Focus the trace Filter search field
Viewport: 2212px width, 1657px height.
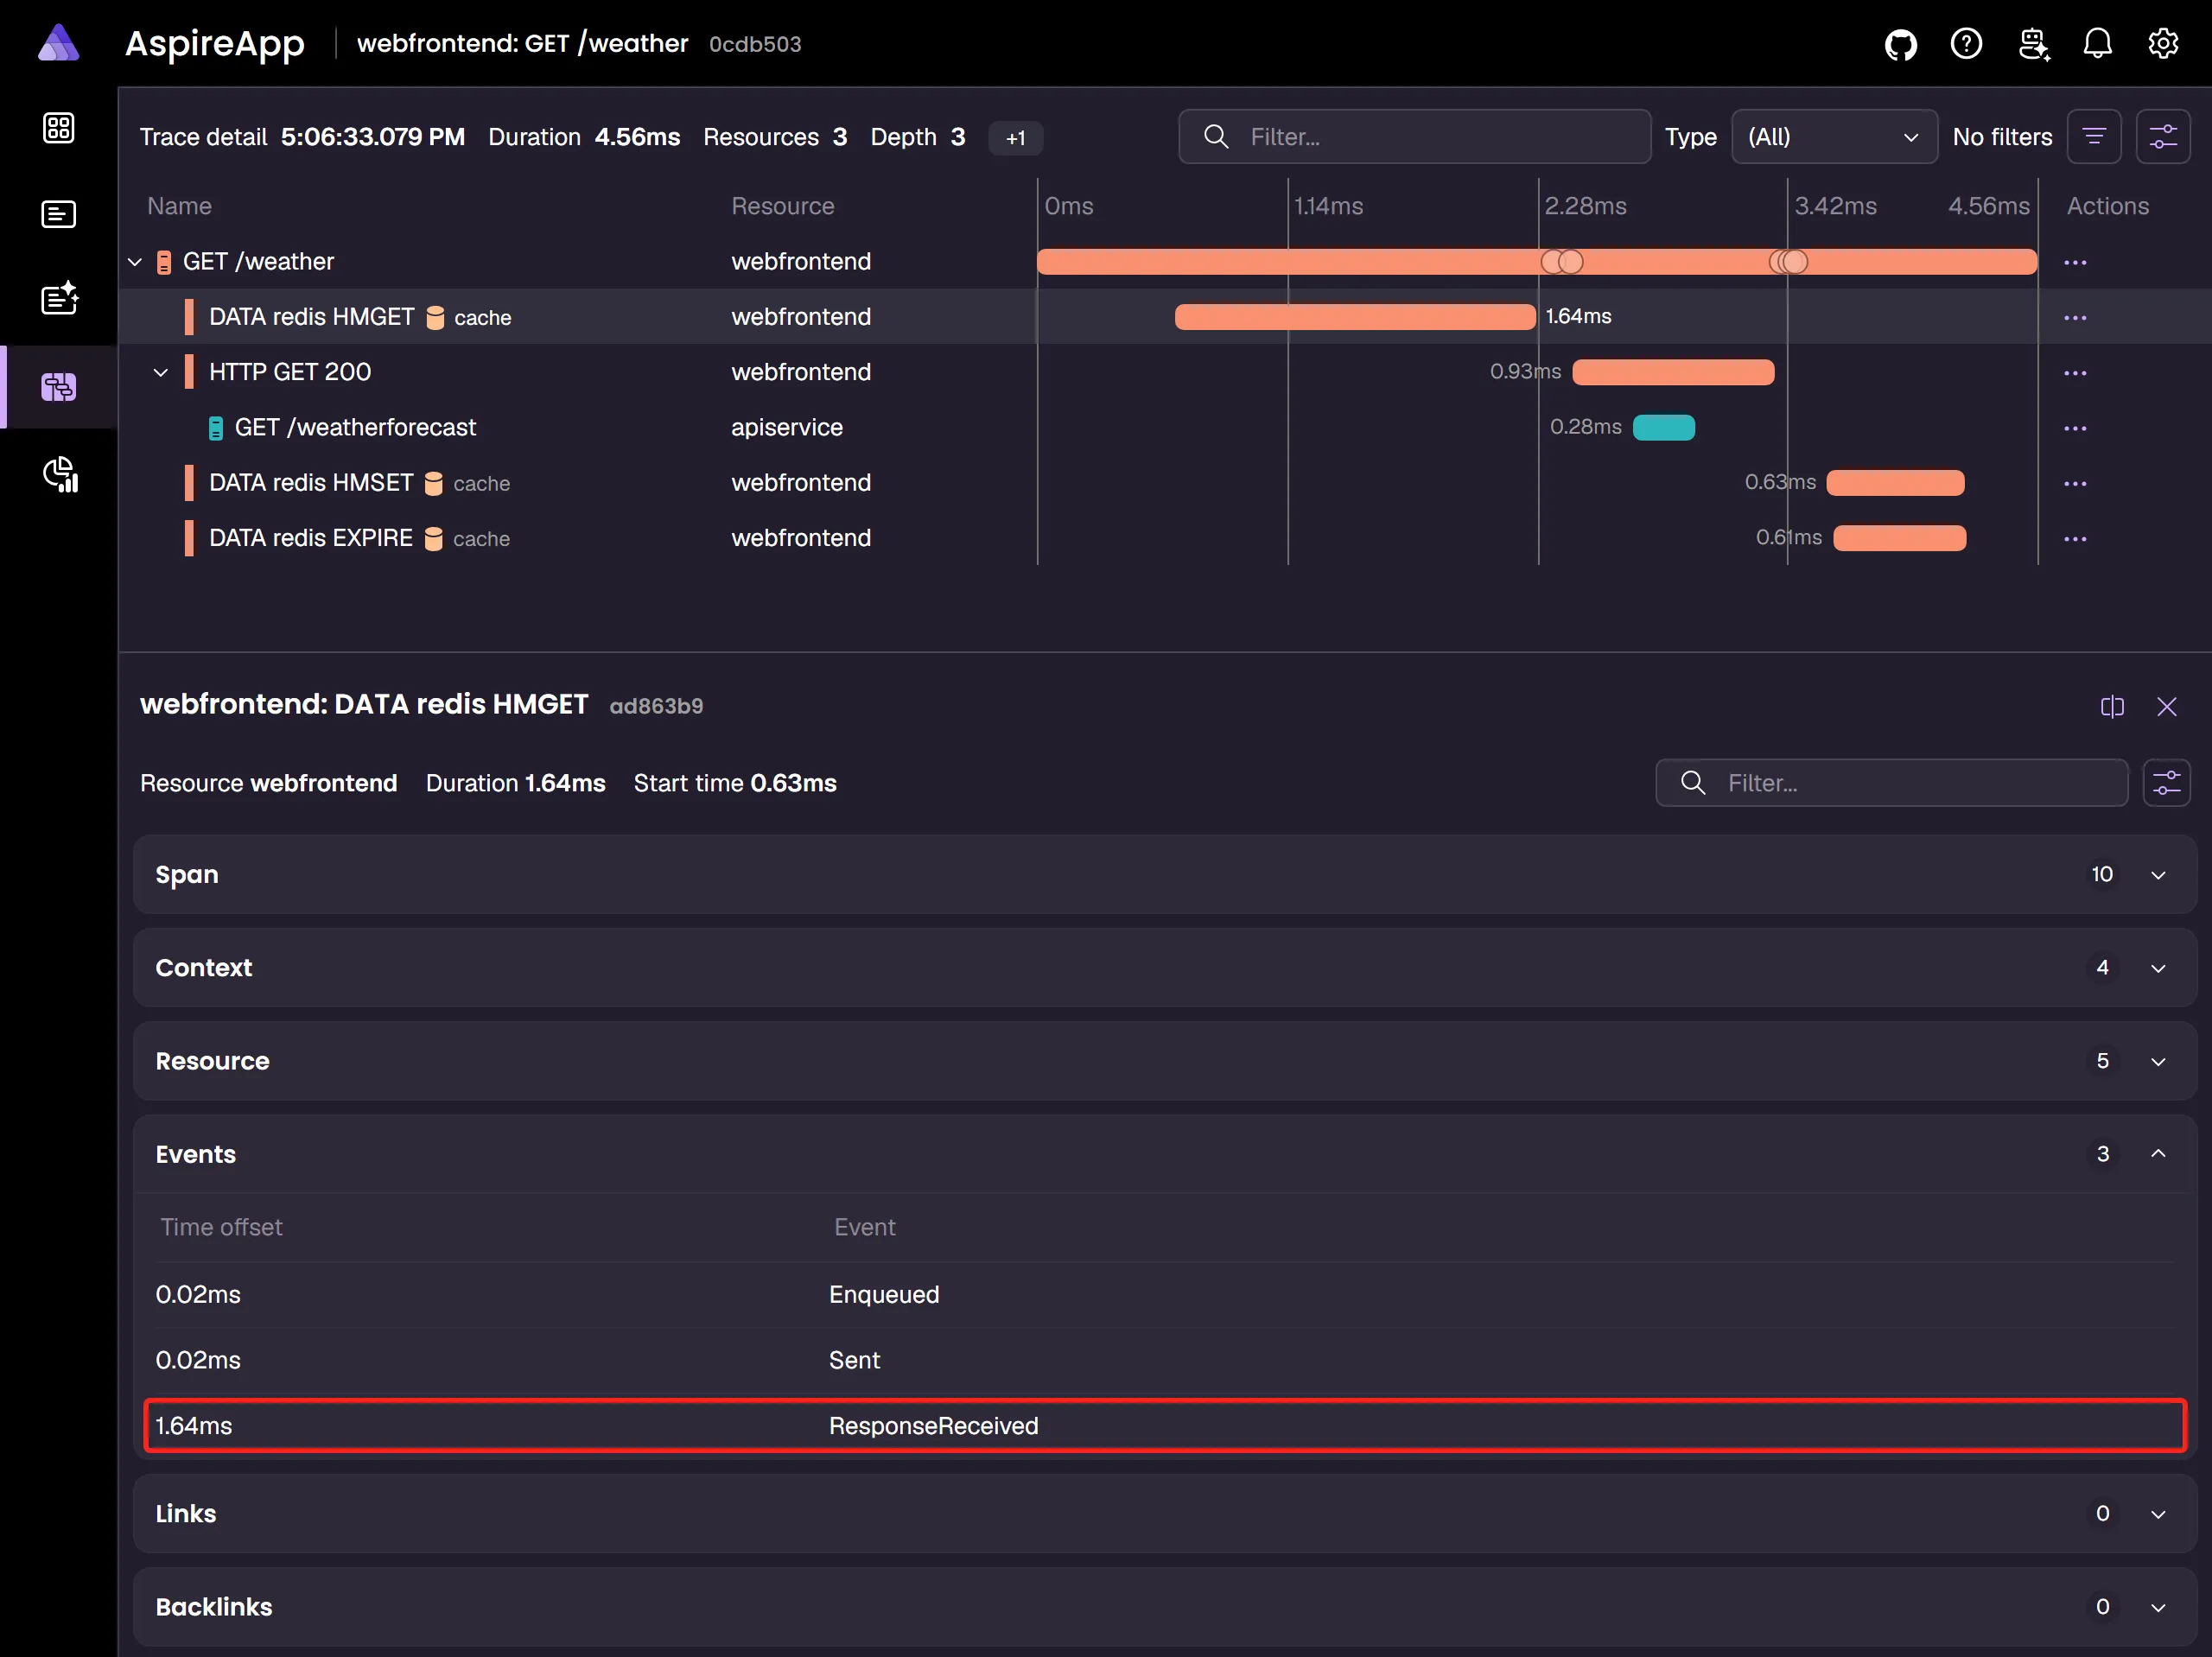[1414, 137]
